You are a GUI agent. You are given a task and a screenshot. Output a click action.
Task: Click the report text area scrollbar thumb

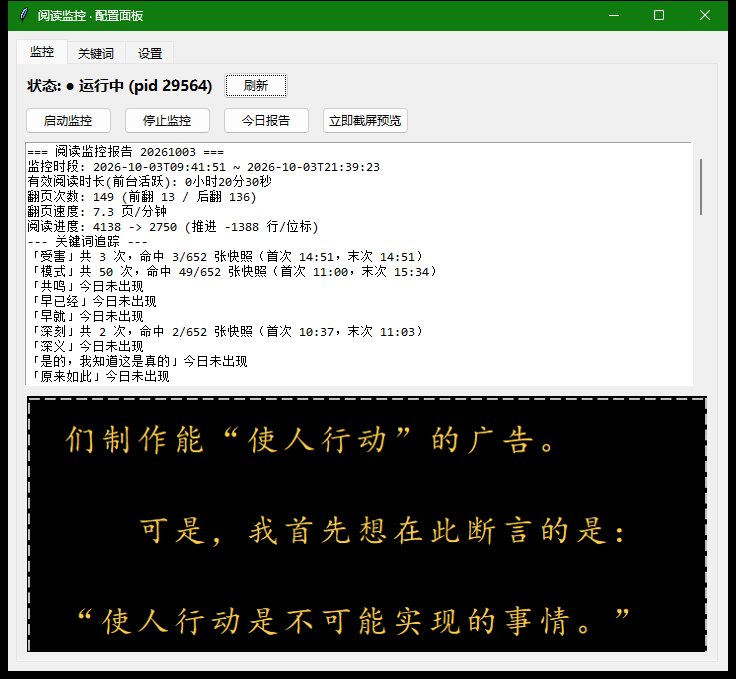click(x=701, y=187)
